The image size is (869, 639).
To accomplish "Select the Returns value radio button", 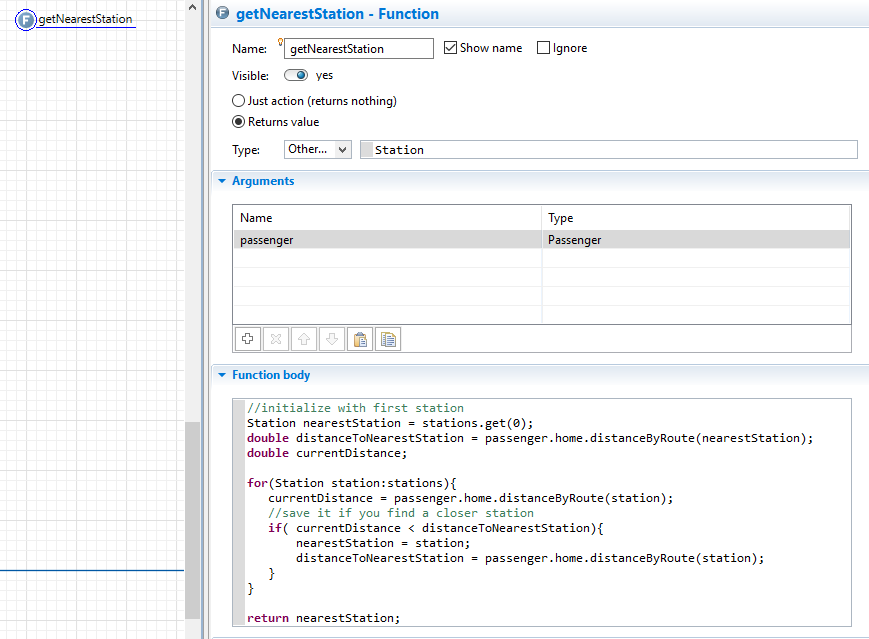I will click(238, 122).
